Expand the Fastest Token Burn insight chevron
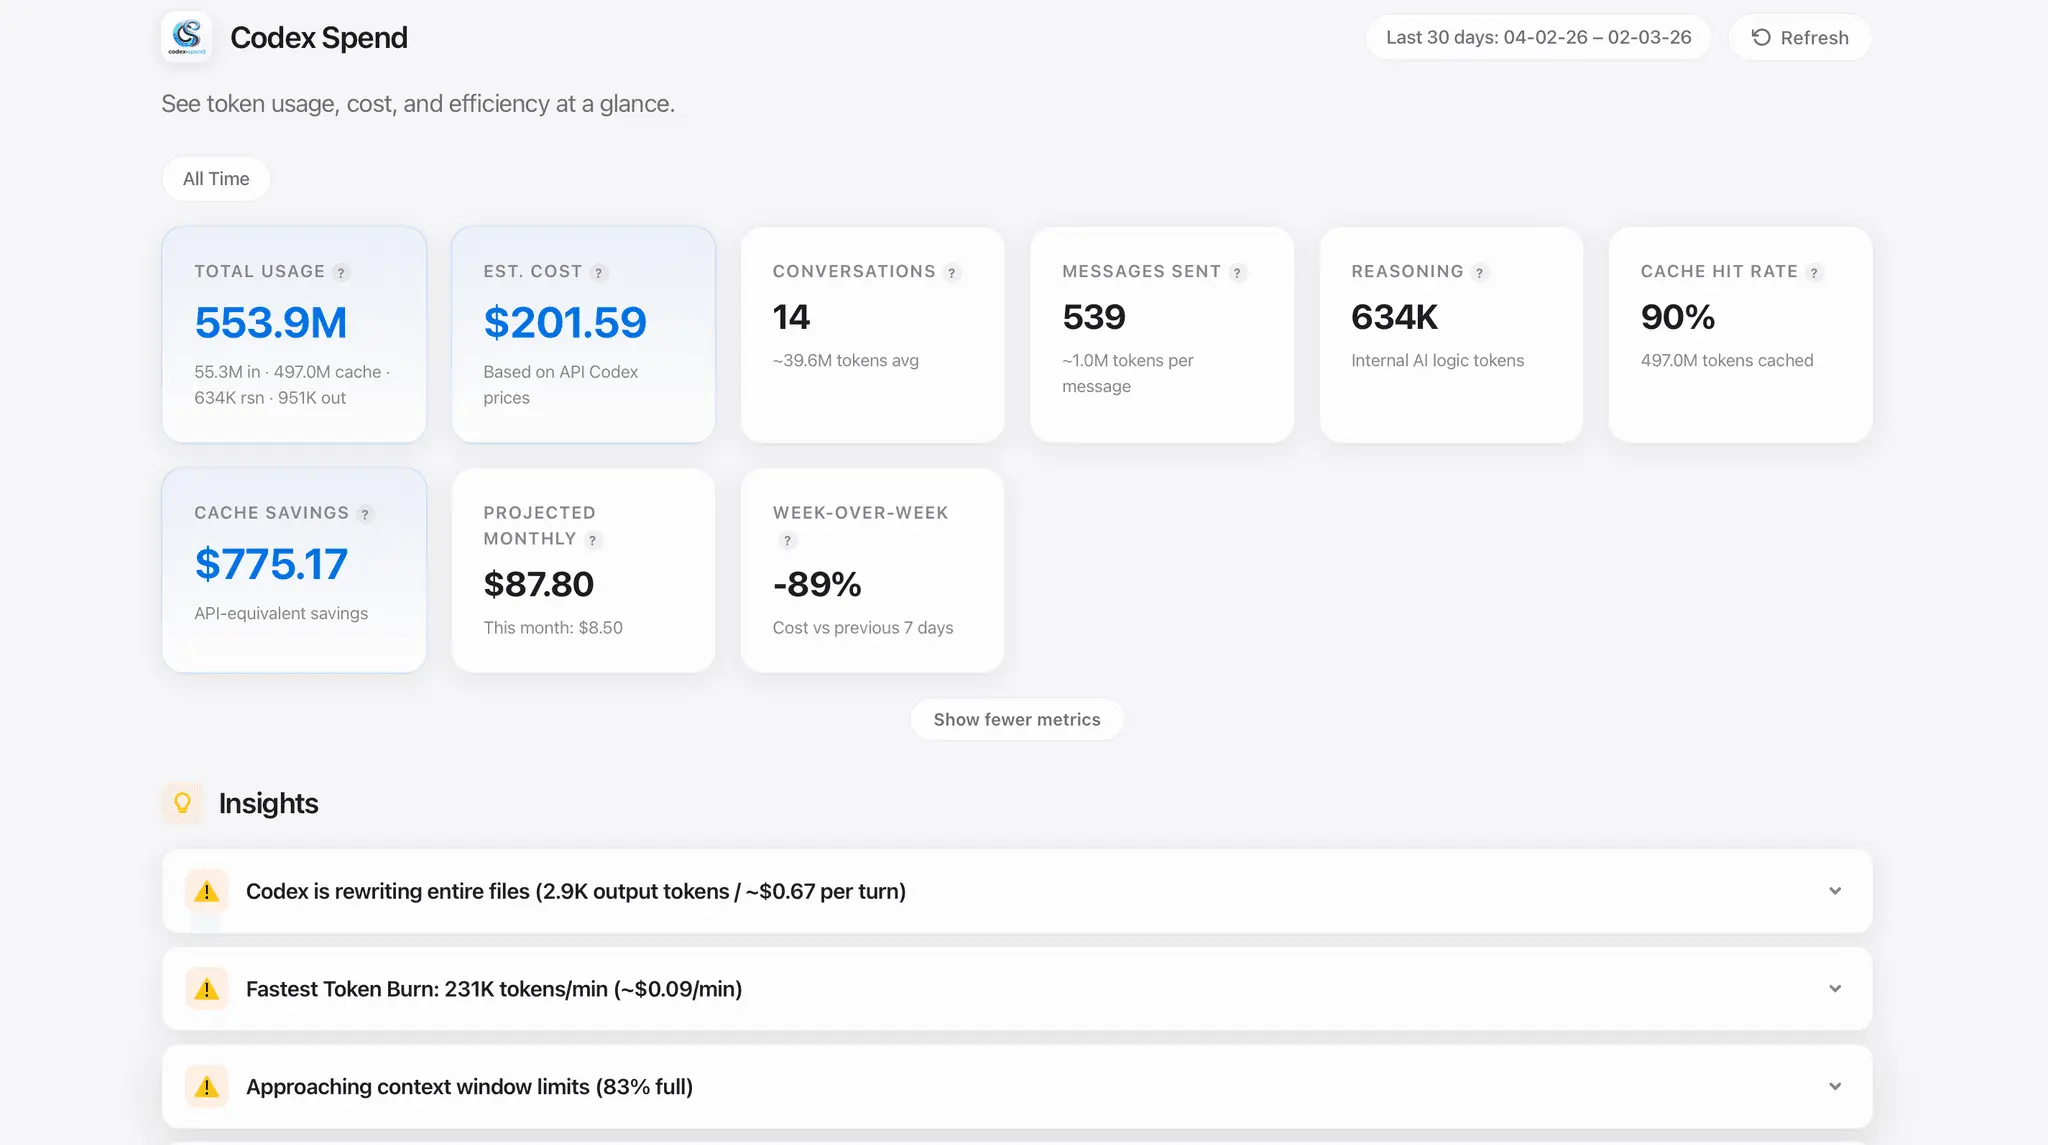 [x=1835, y=989]
